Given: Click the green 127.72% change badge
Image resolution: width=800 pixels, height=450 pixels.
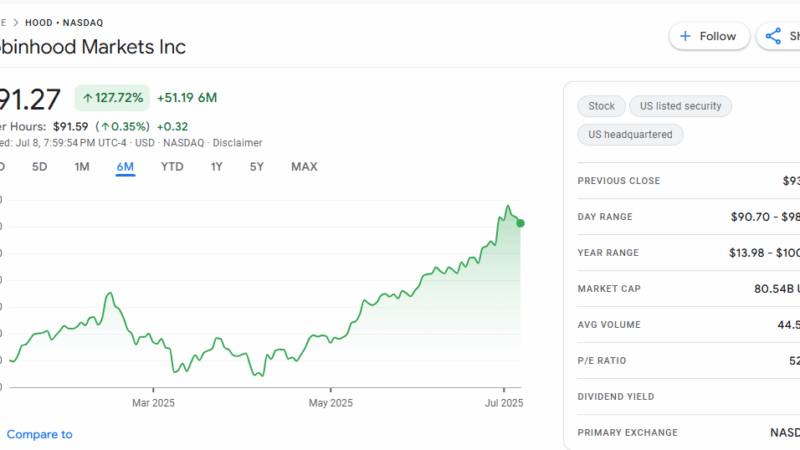Looking at the screenshot, I should 112,97.
